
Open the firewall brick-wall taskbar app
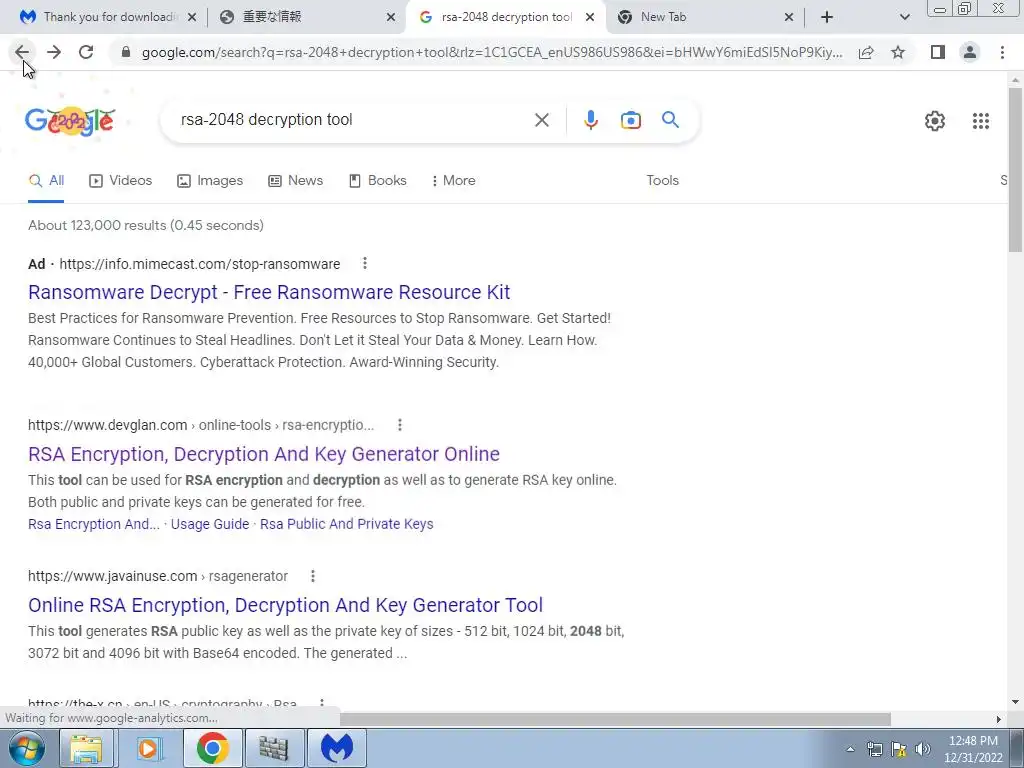coord(274,748)
